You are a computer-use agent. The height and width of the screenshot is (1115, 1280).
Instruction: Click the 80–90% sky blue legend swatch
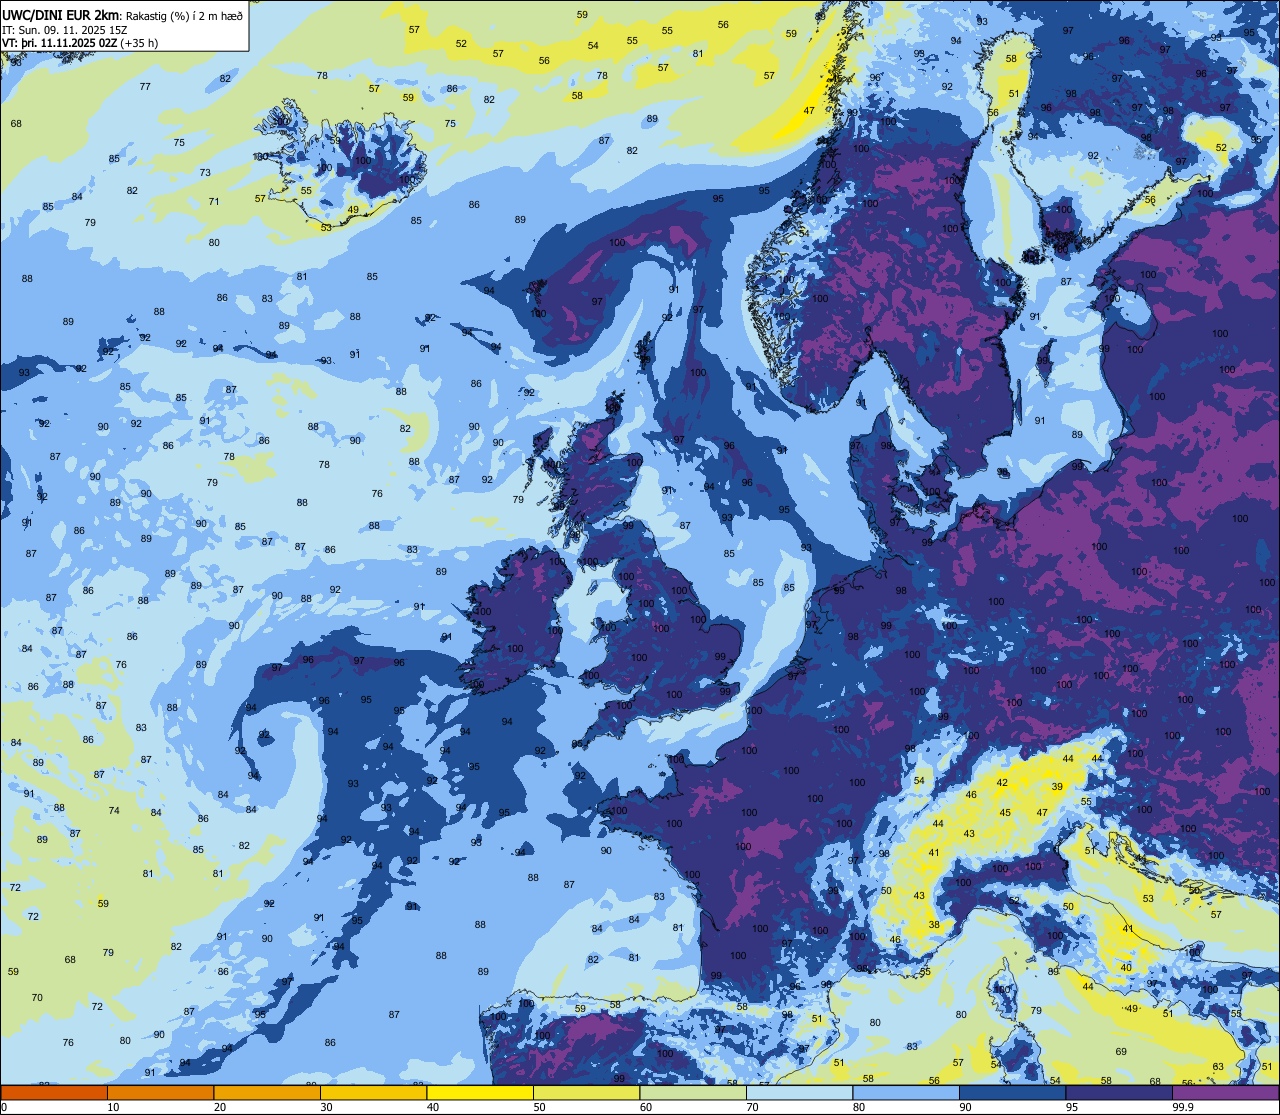[906, 1092]
